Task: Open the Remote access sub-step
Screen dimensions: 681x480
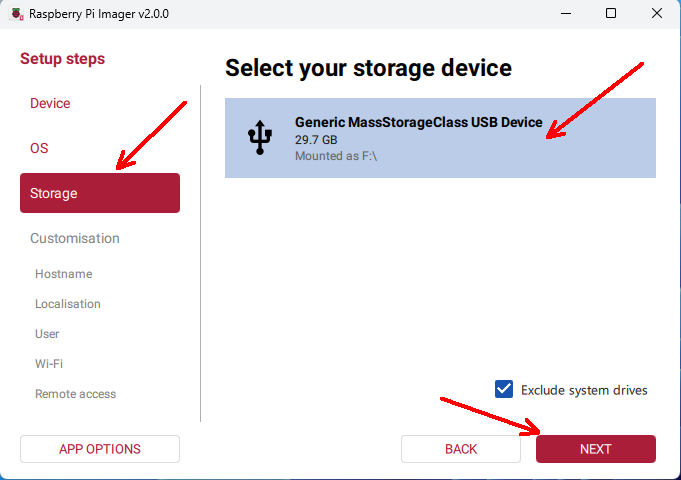Action: coord(75,394)
